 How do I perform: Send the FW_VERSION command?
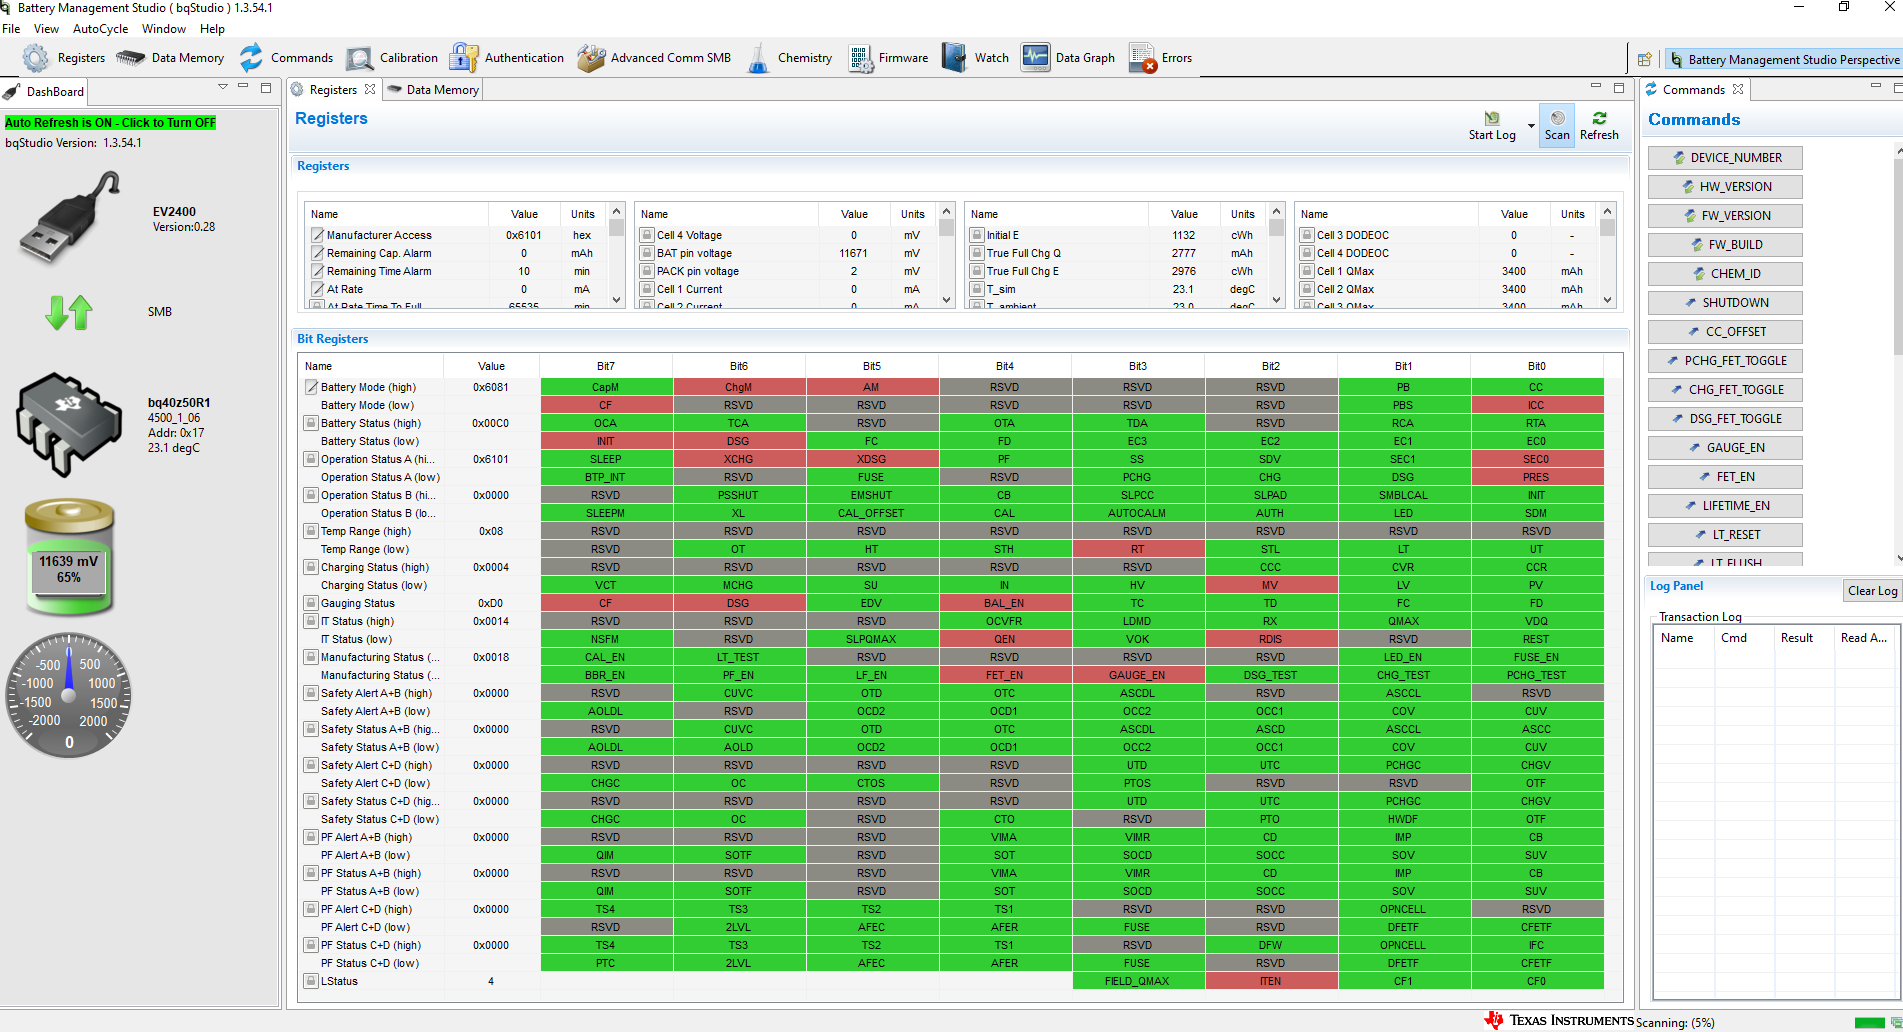pos(1725,216)
